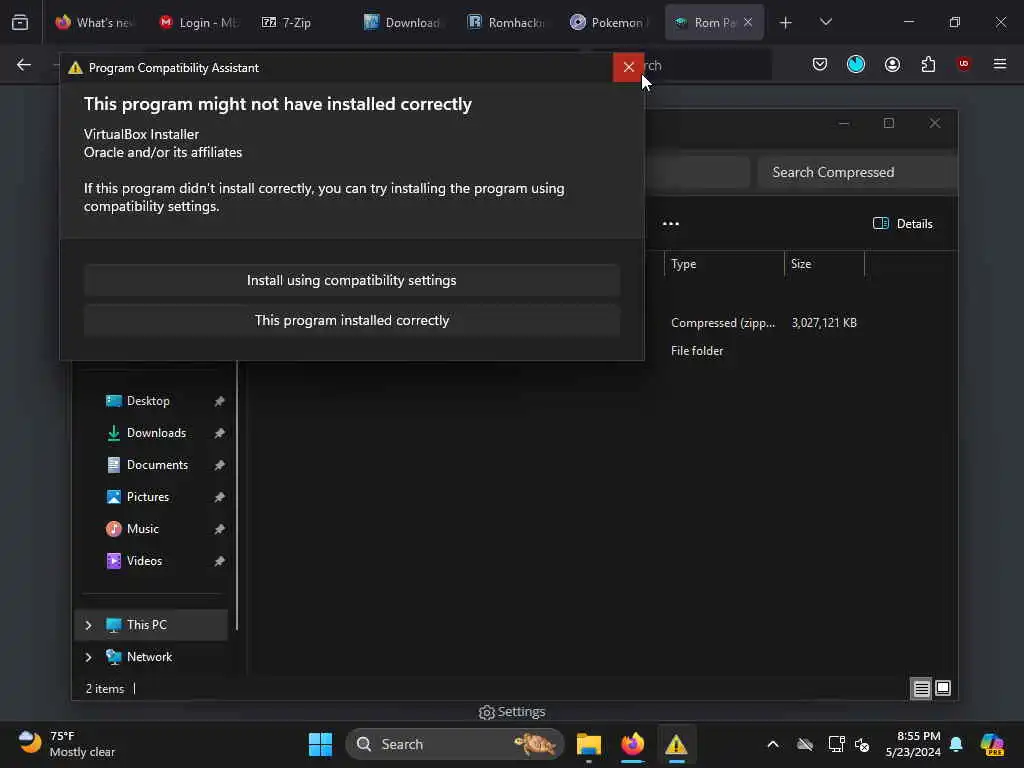Open the notifications bell icon
This screenshot has width=1024, height=768.
point(956,744)
